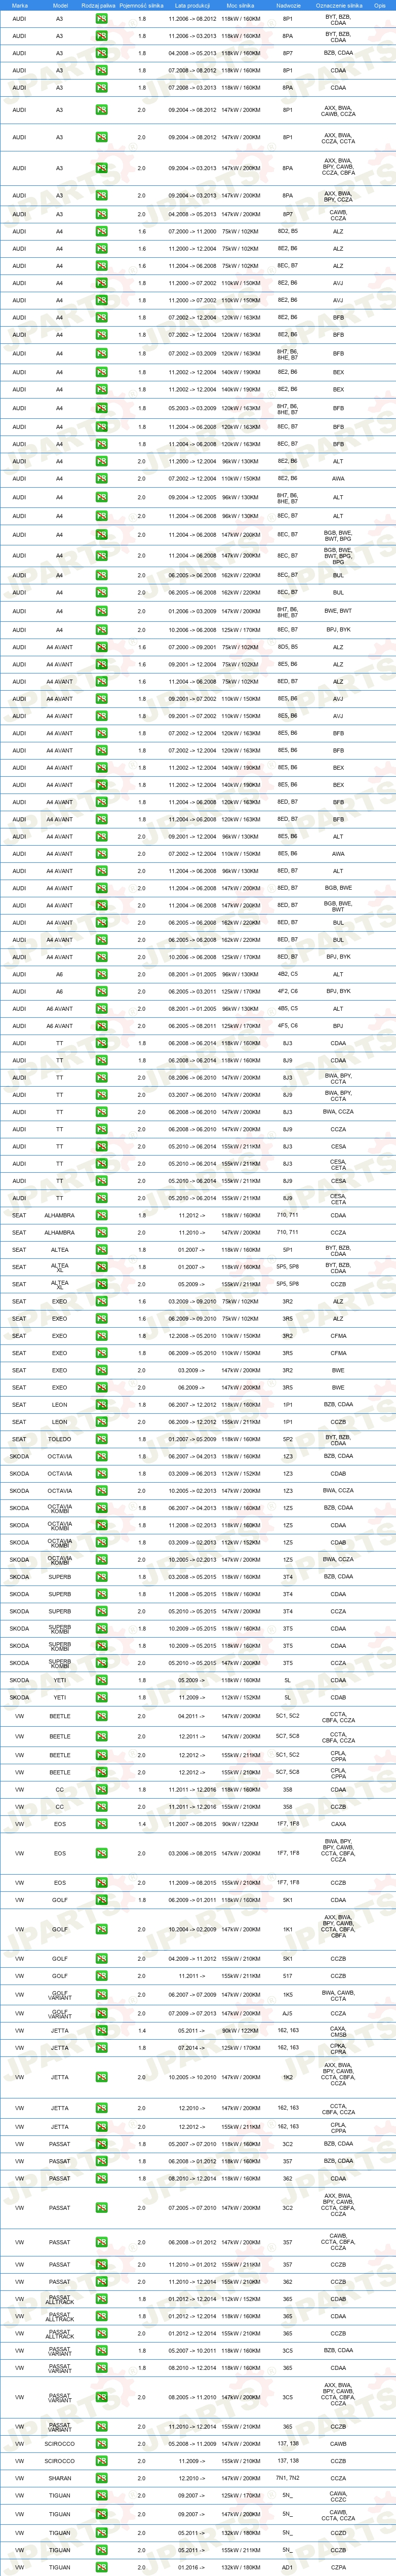Select the 5P2 body cell in TOLEDO row
This screenshot has width=396, height=2576.
288,1439
